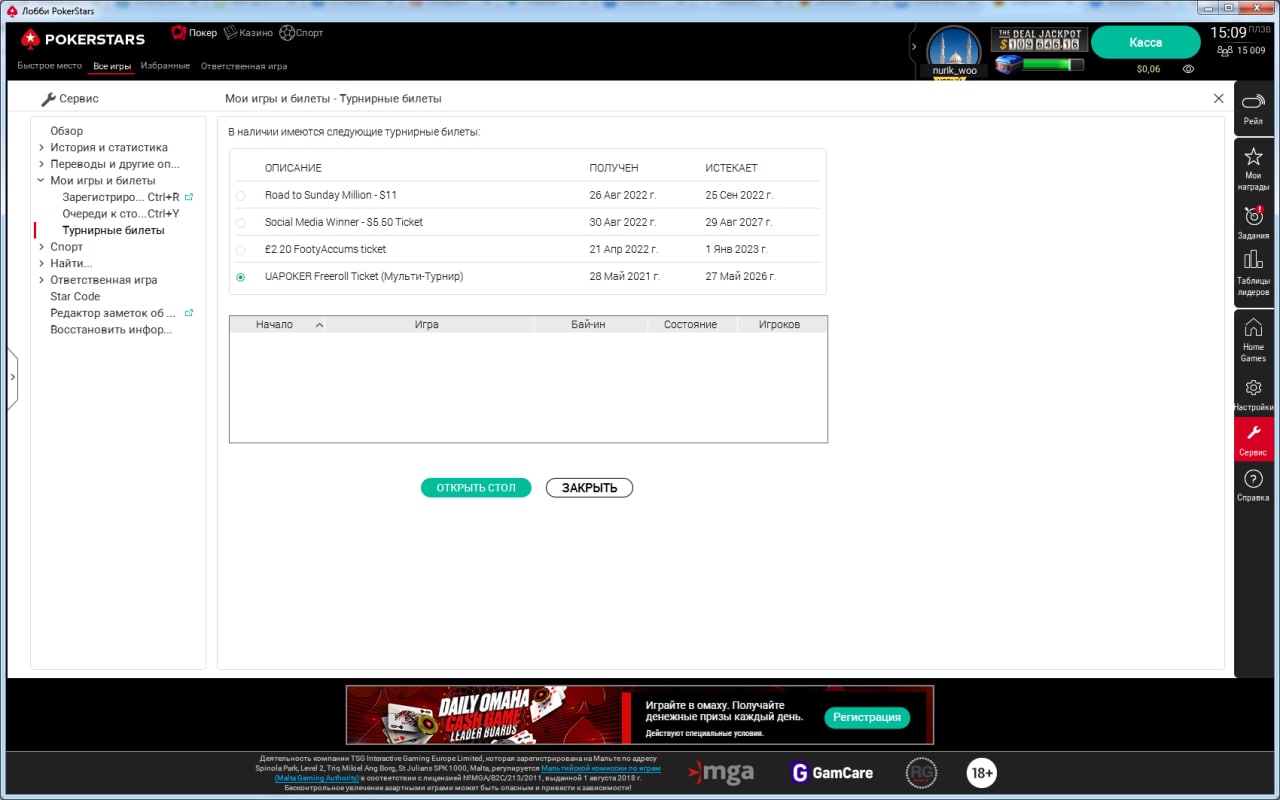Sort by Начало column arrow

[319, 325]
